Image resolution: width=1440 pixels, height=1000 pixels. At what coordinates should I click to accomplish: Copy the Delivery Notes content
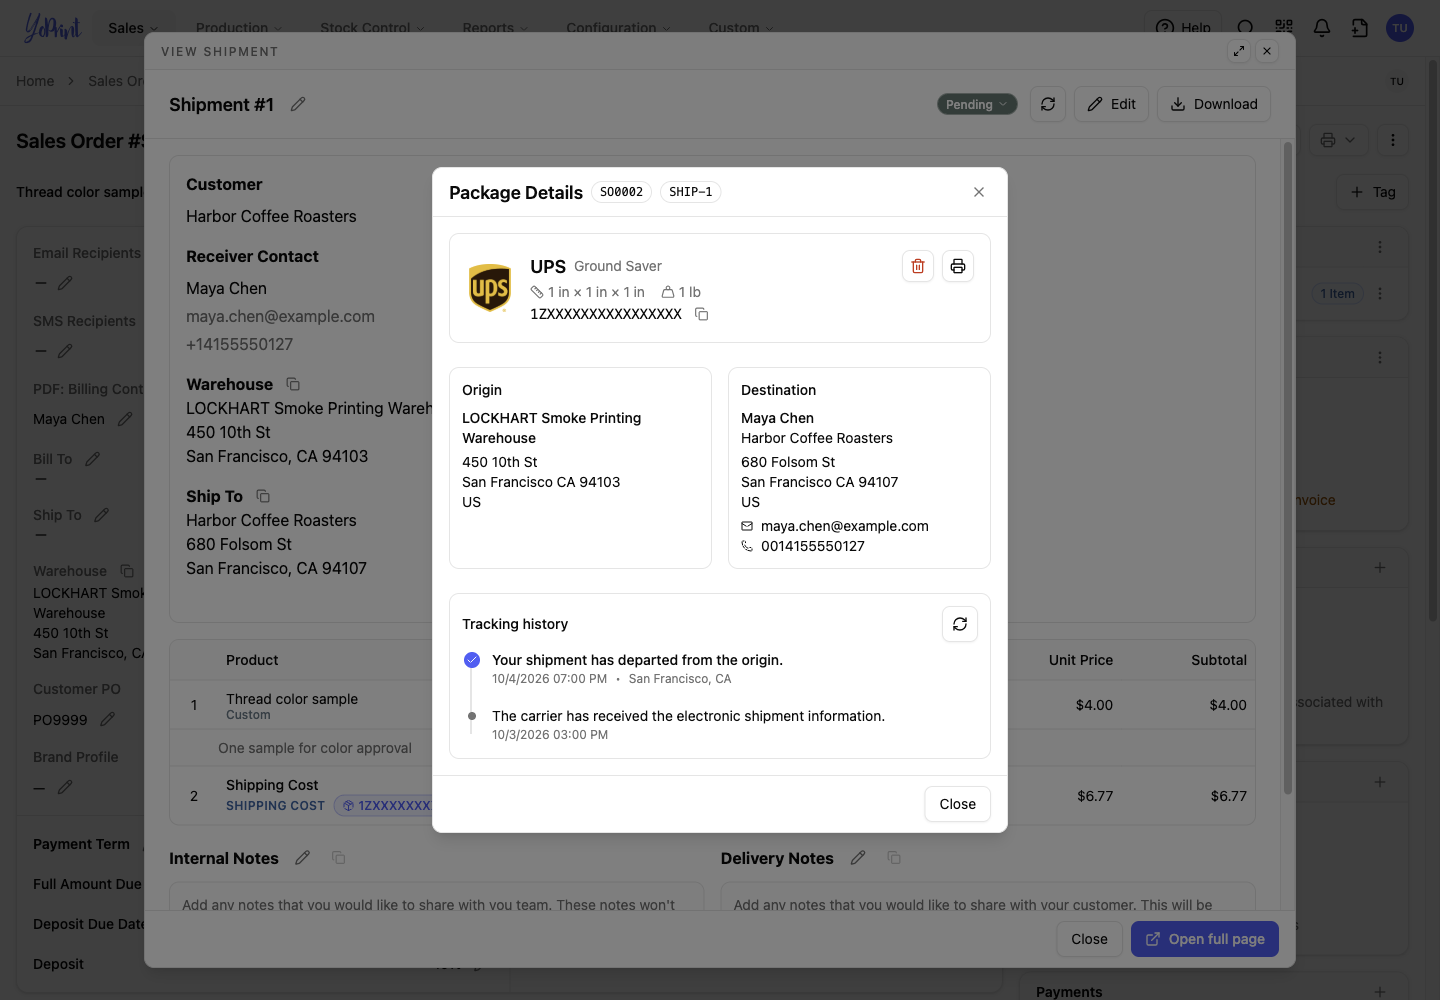894,858
